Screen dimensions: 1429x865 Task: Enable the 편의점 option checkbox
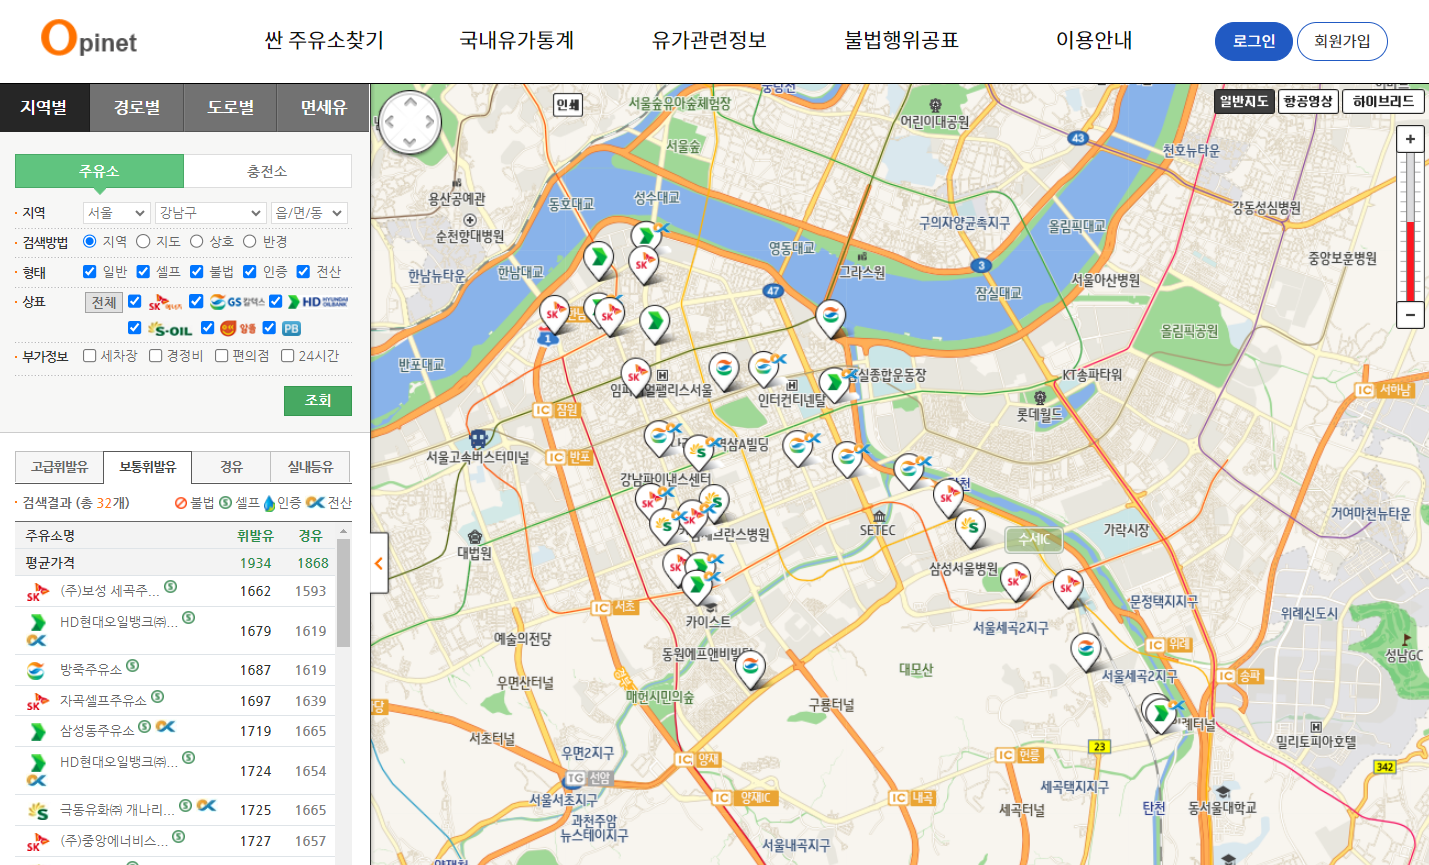pyautogui.click(x=222, y=355)
